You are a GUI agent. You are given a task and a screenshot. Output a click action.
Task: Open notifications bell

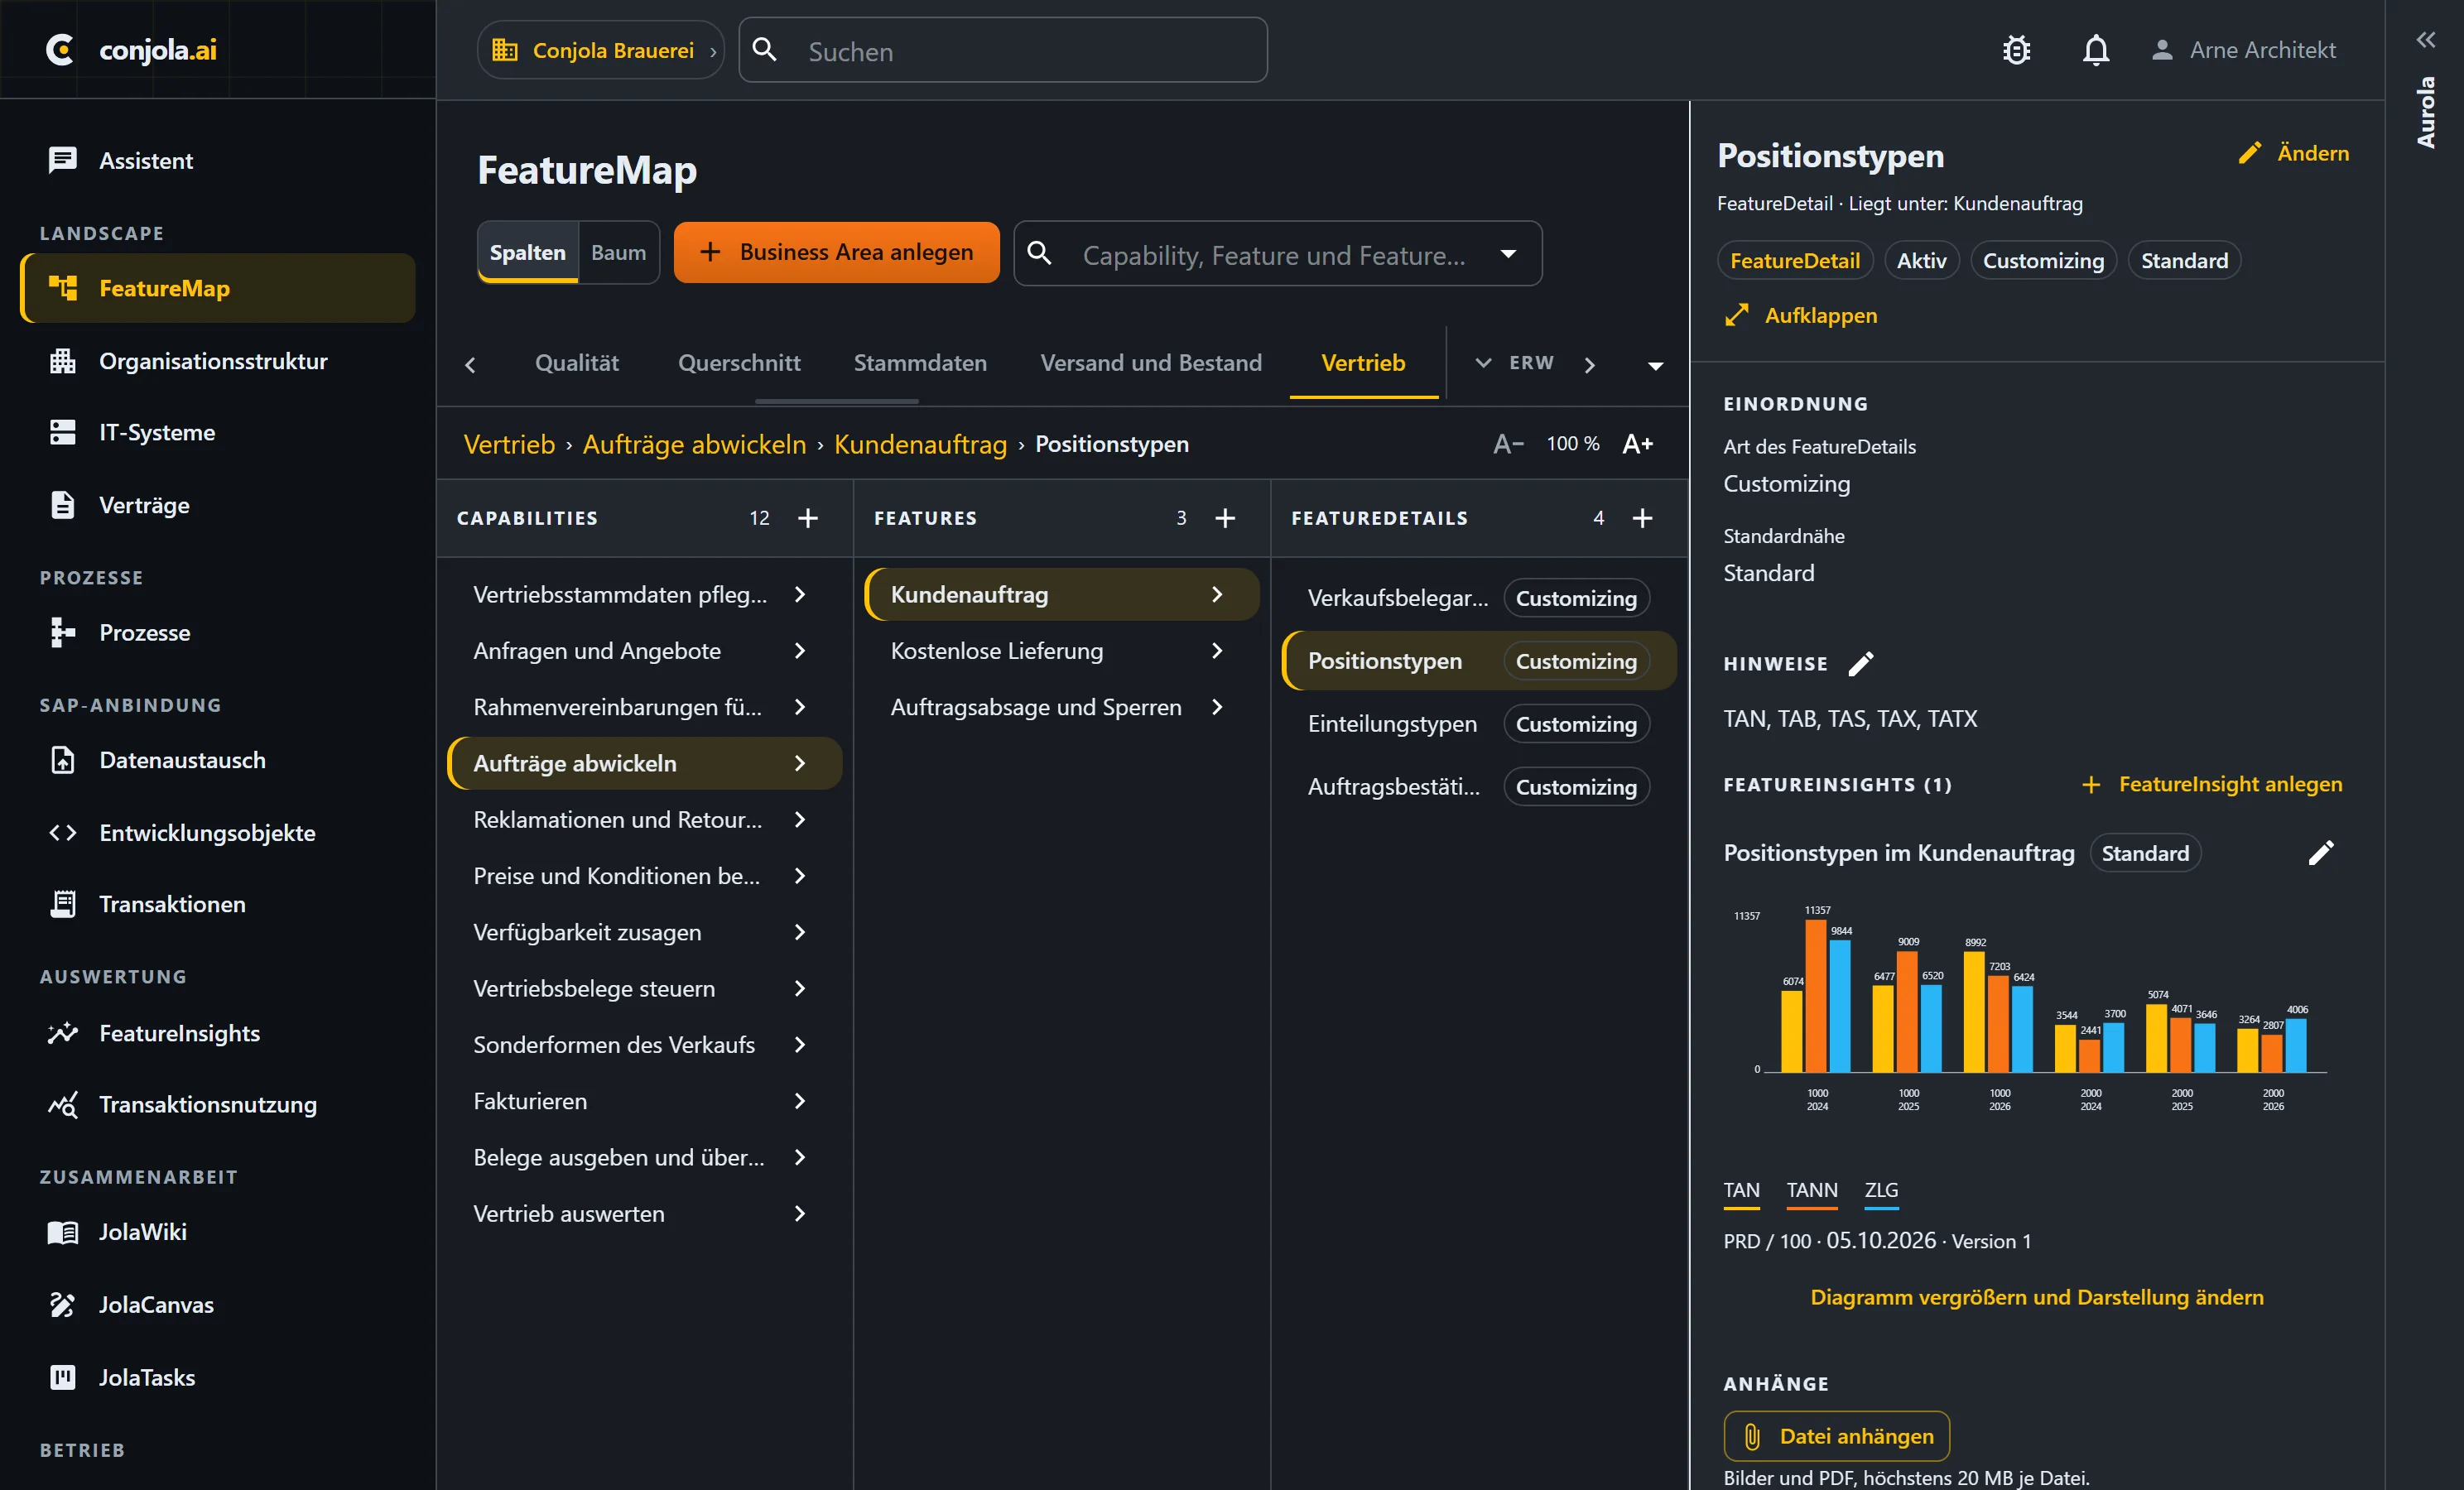[x=2096, y=50]
